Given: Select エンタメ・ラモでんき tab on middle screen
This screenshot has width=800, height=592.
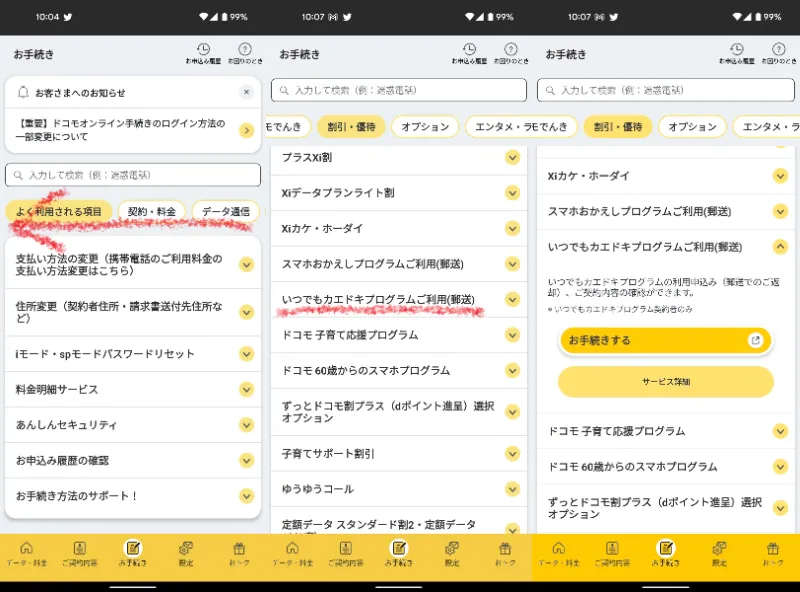Looking at the screenshot, I should (521, 127).
